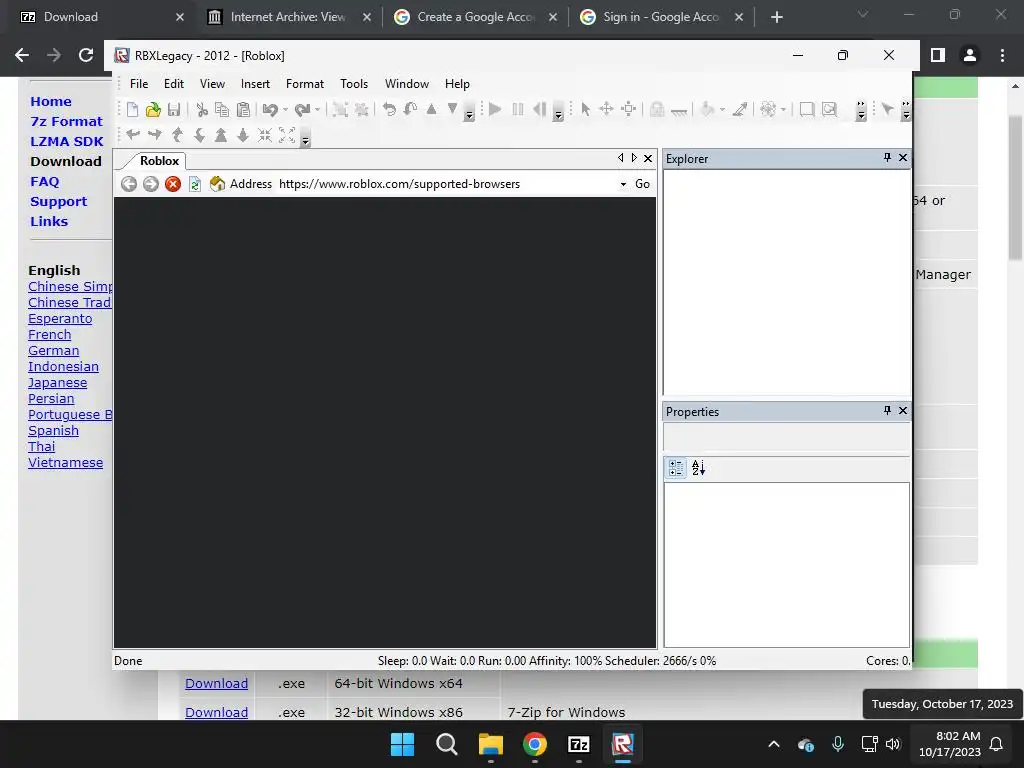Open File Explorer from the taskbar

[x=490, y=744]
